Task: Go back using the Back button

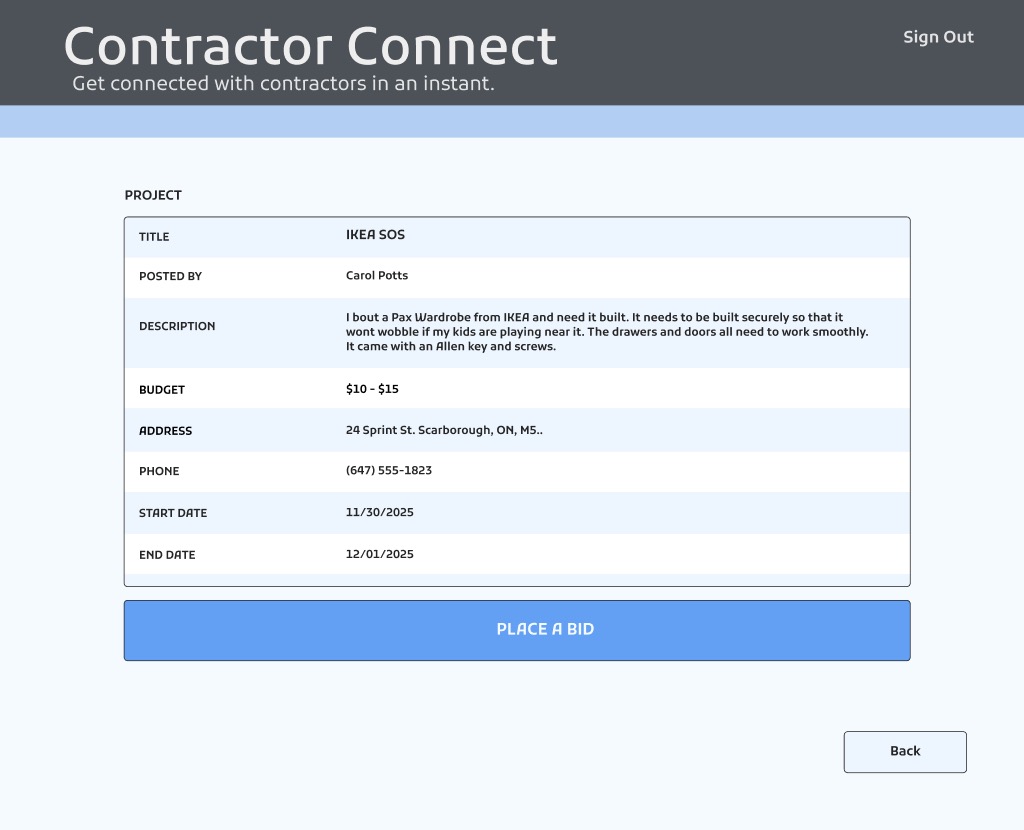Action: tap(905, 752)
